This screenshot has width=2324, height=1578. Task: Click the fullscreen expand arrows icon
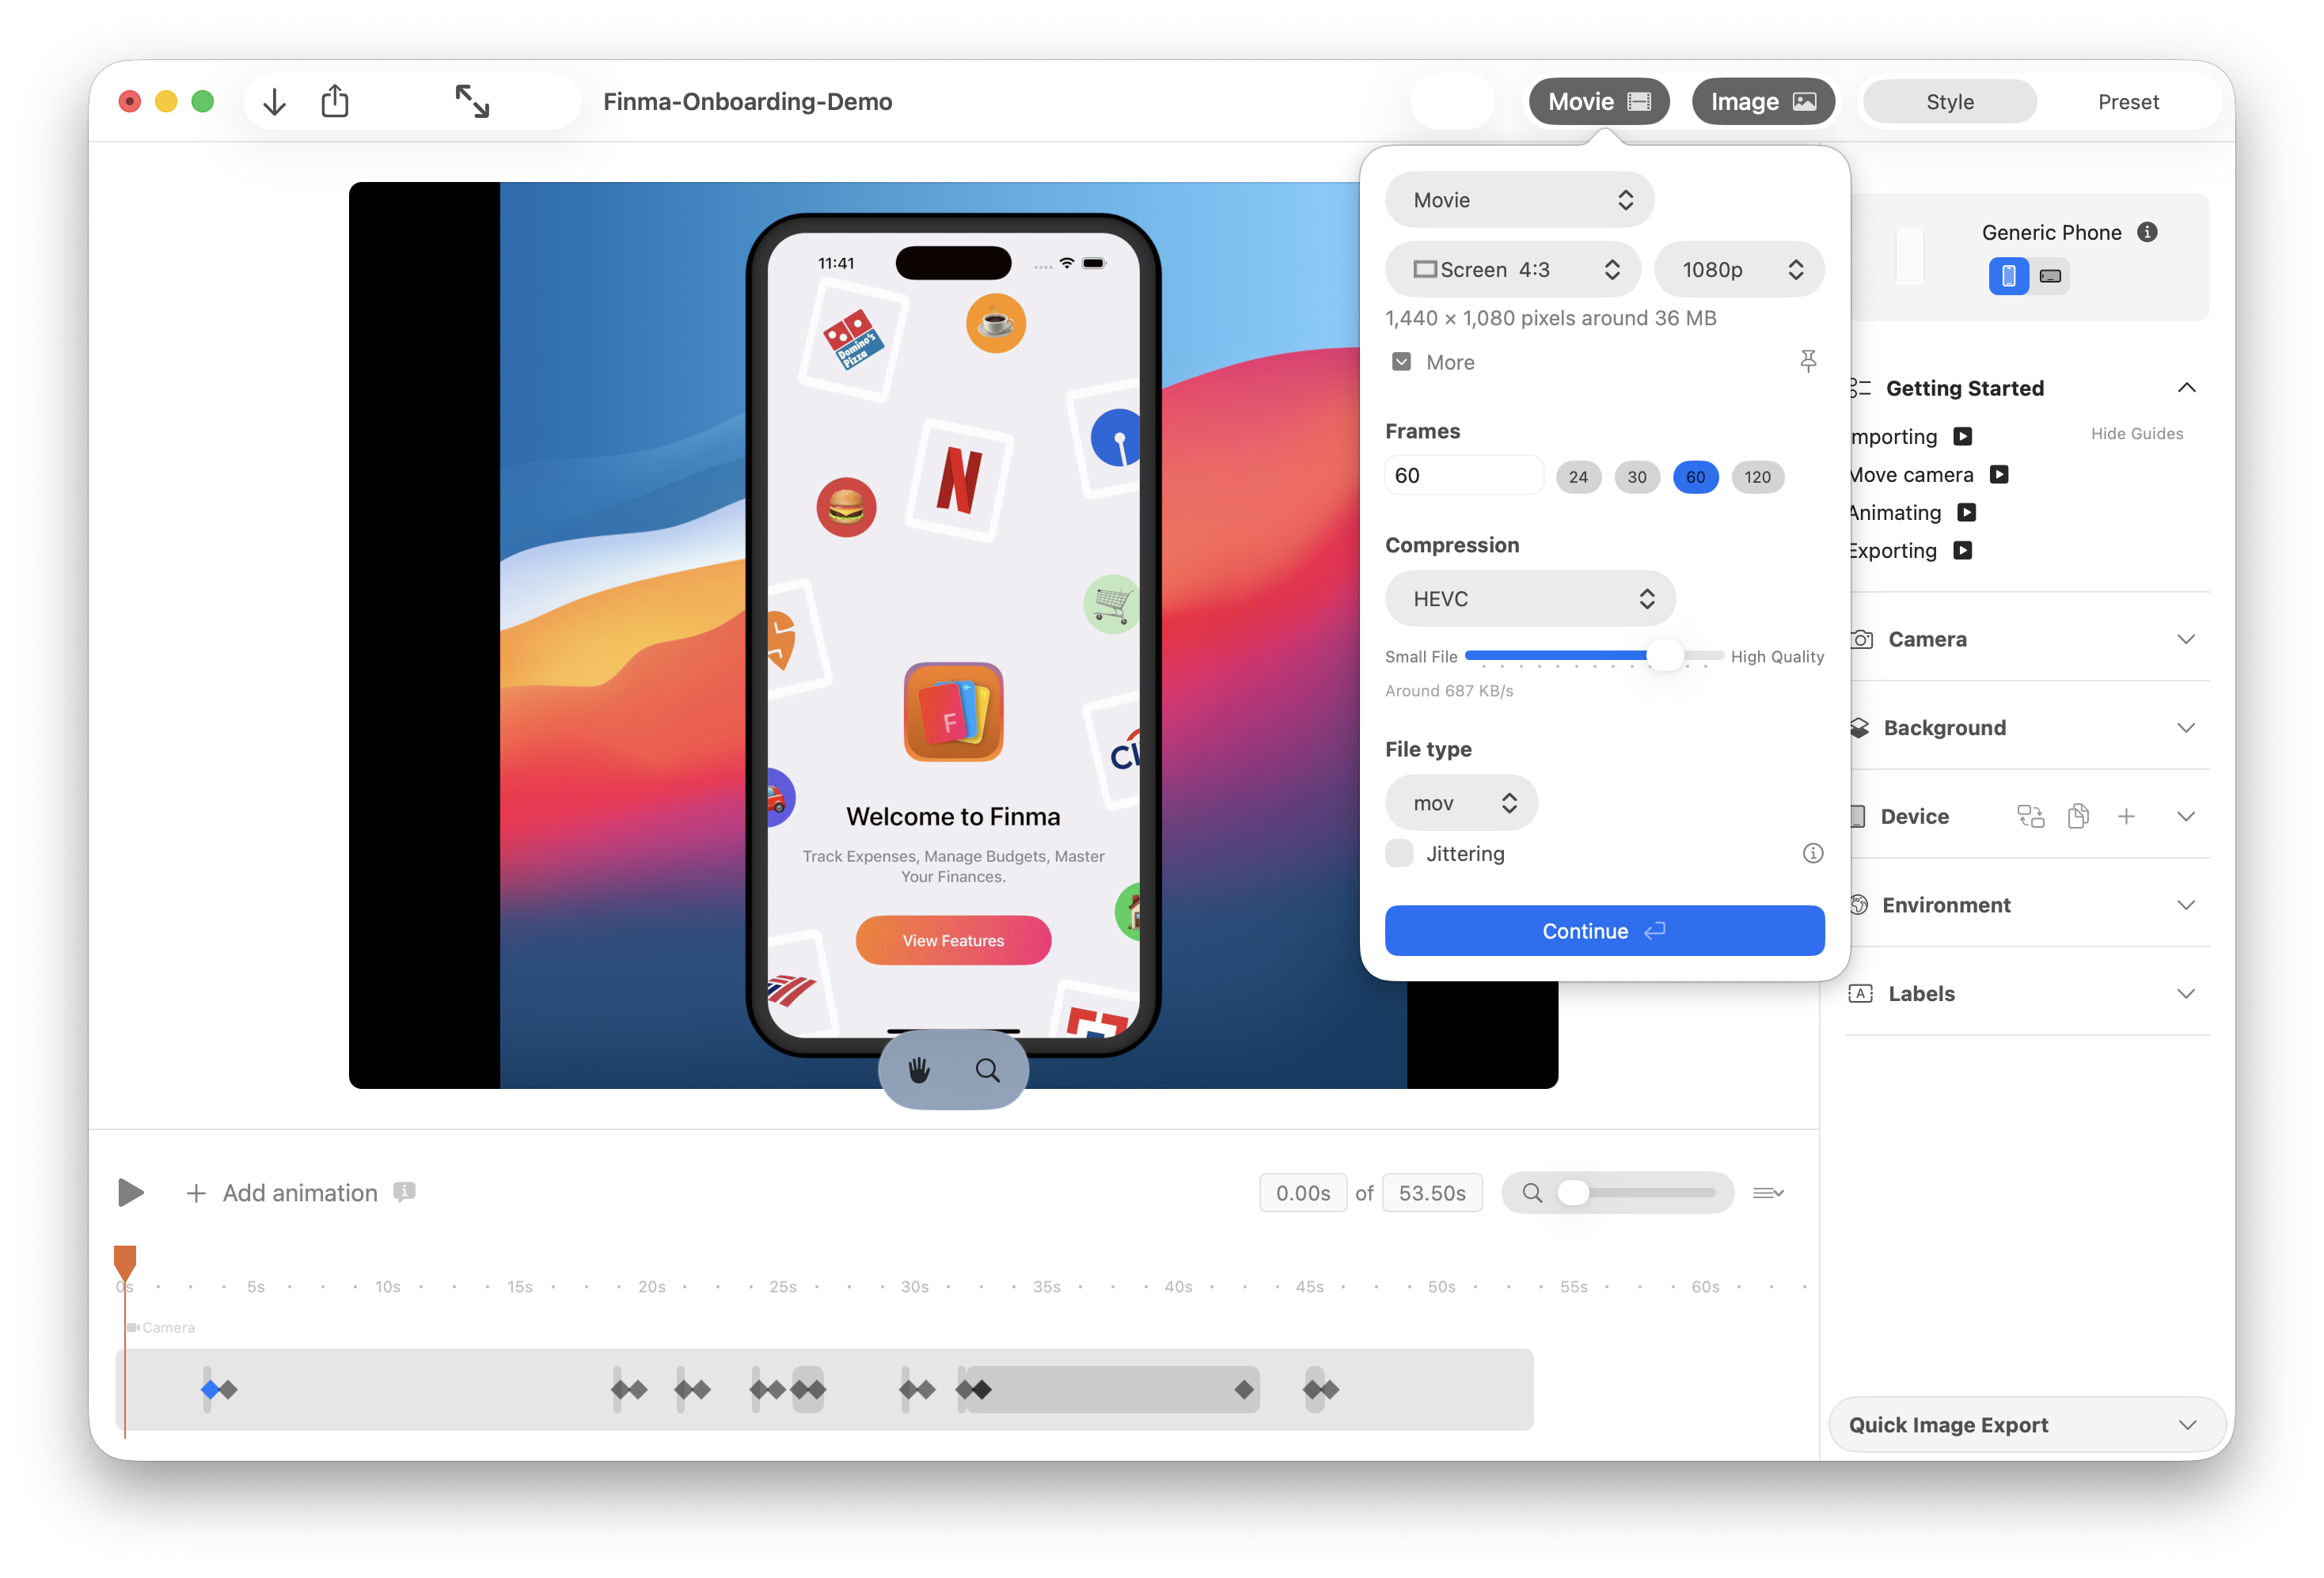point(472,101)
